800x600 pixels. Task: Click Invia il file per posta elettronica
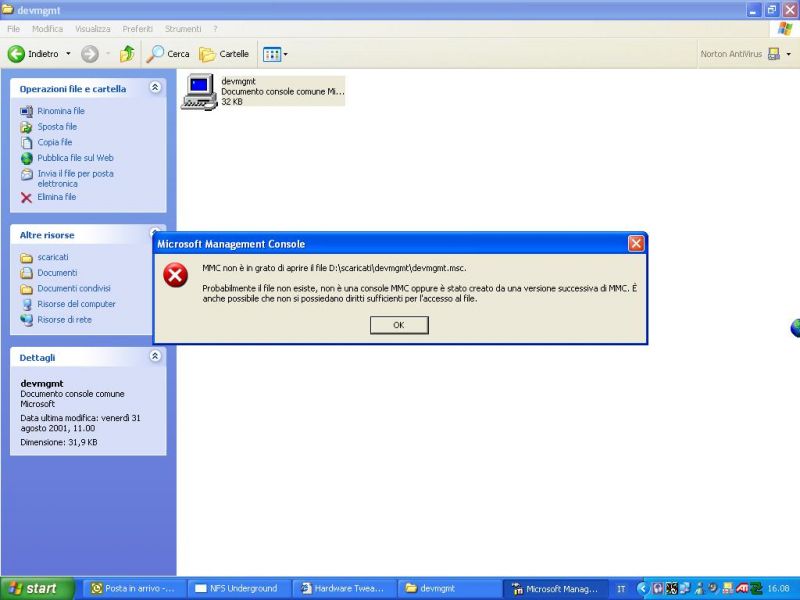pos(75,179)
